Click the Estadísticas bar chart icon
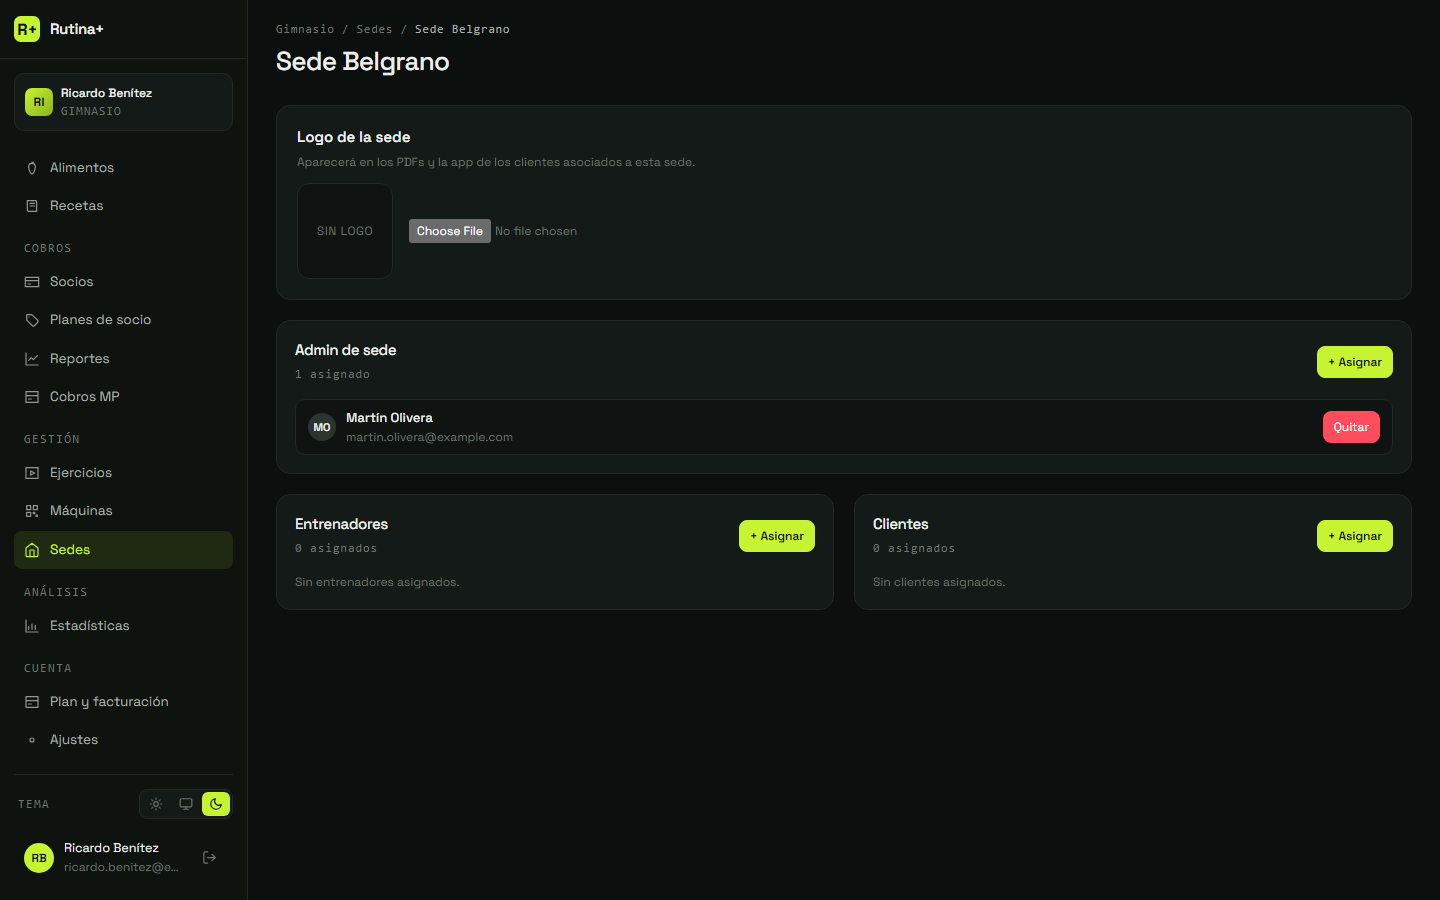 coord(32,626)
